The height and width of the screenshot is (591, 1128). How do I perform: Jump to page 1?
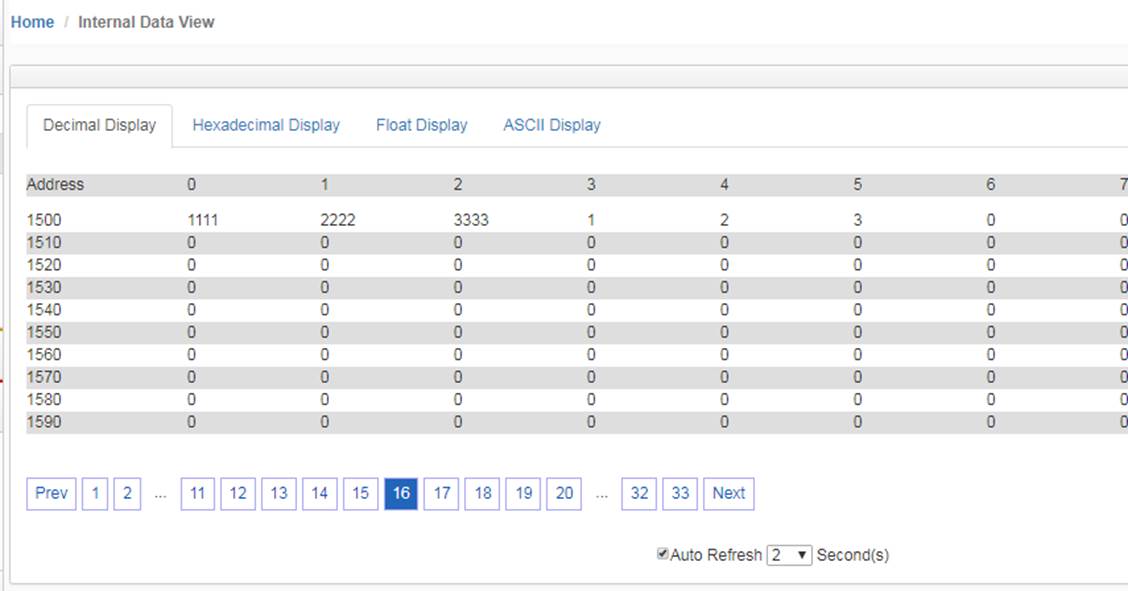(95, 494)
